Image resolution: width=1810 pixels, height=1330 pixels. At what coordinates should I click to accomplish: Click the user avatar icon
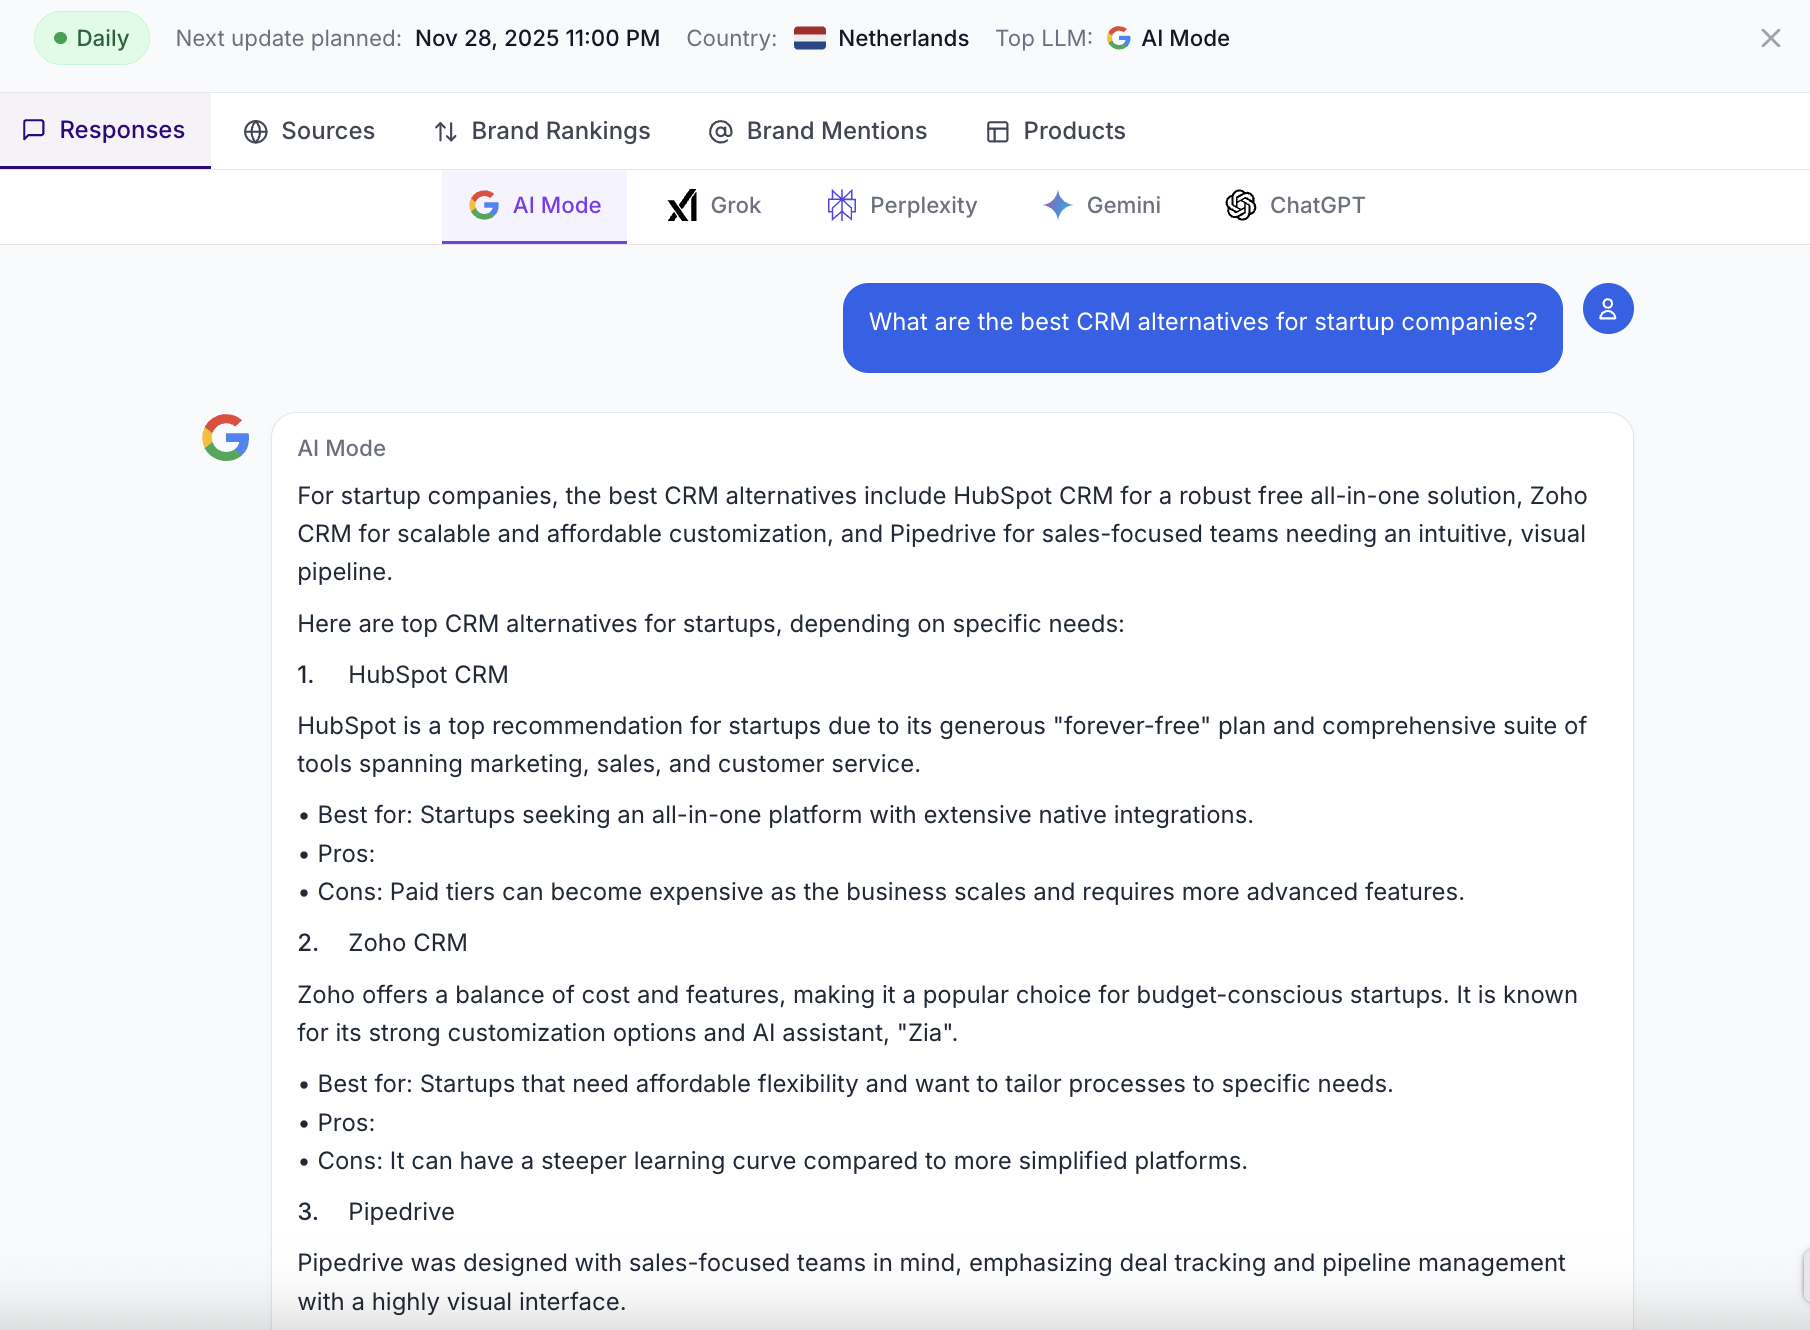coord(1607,309)
